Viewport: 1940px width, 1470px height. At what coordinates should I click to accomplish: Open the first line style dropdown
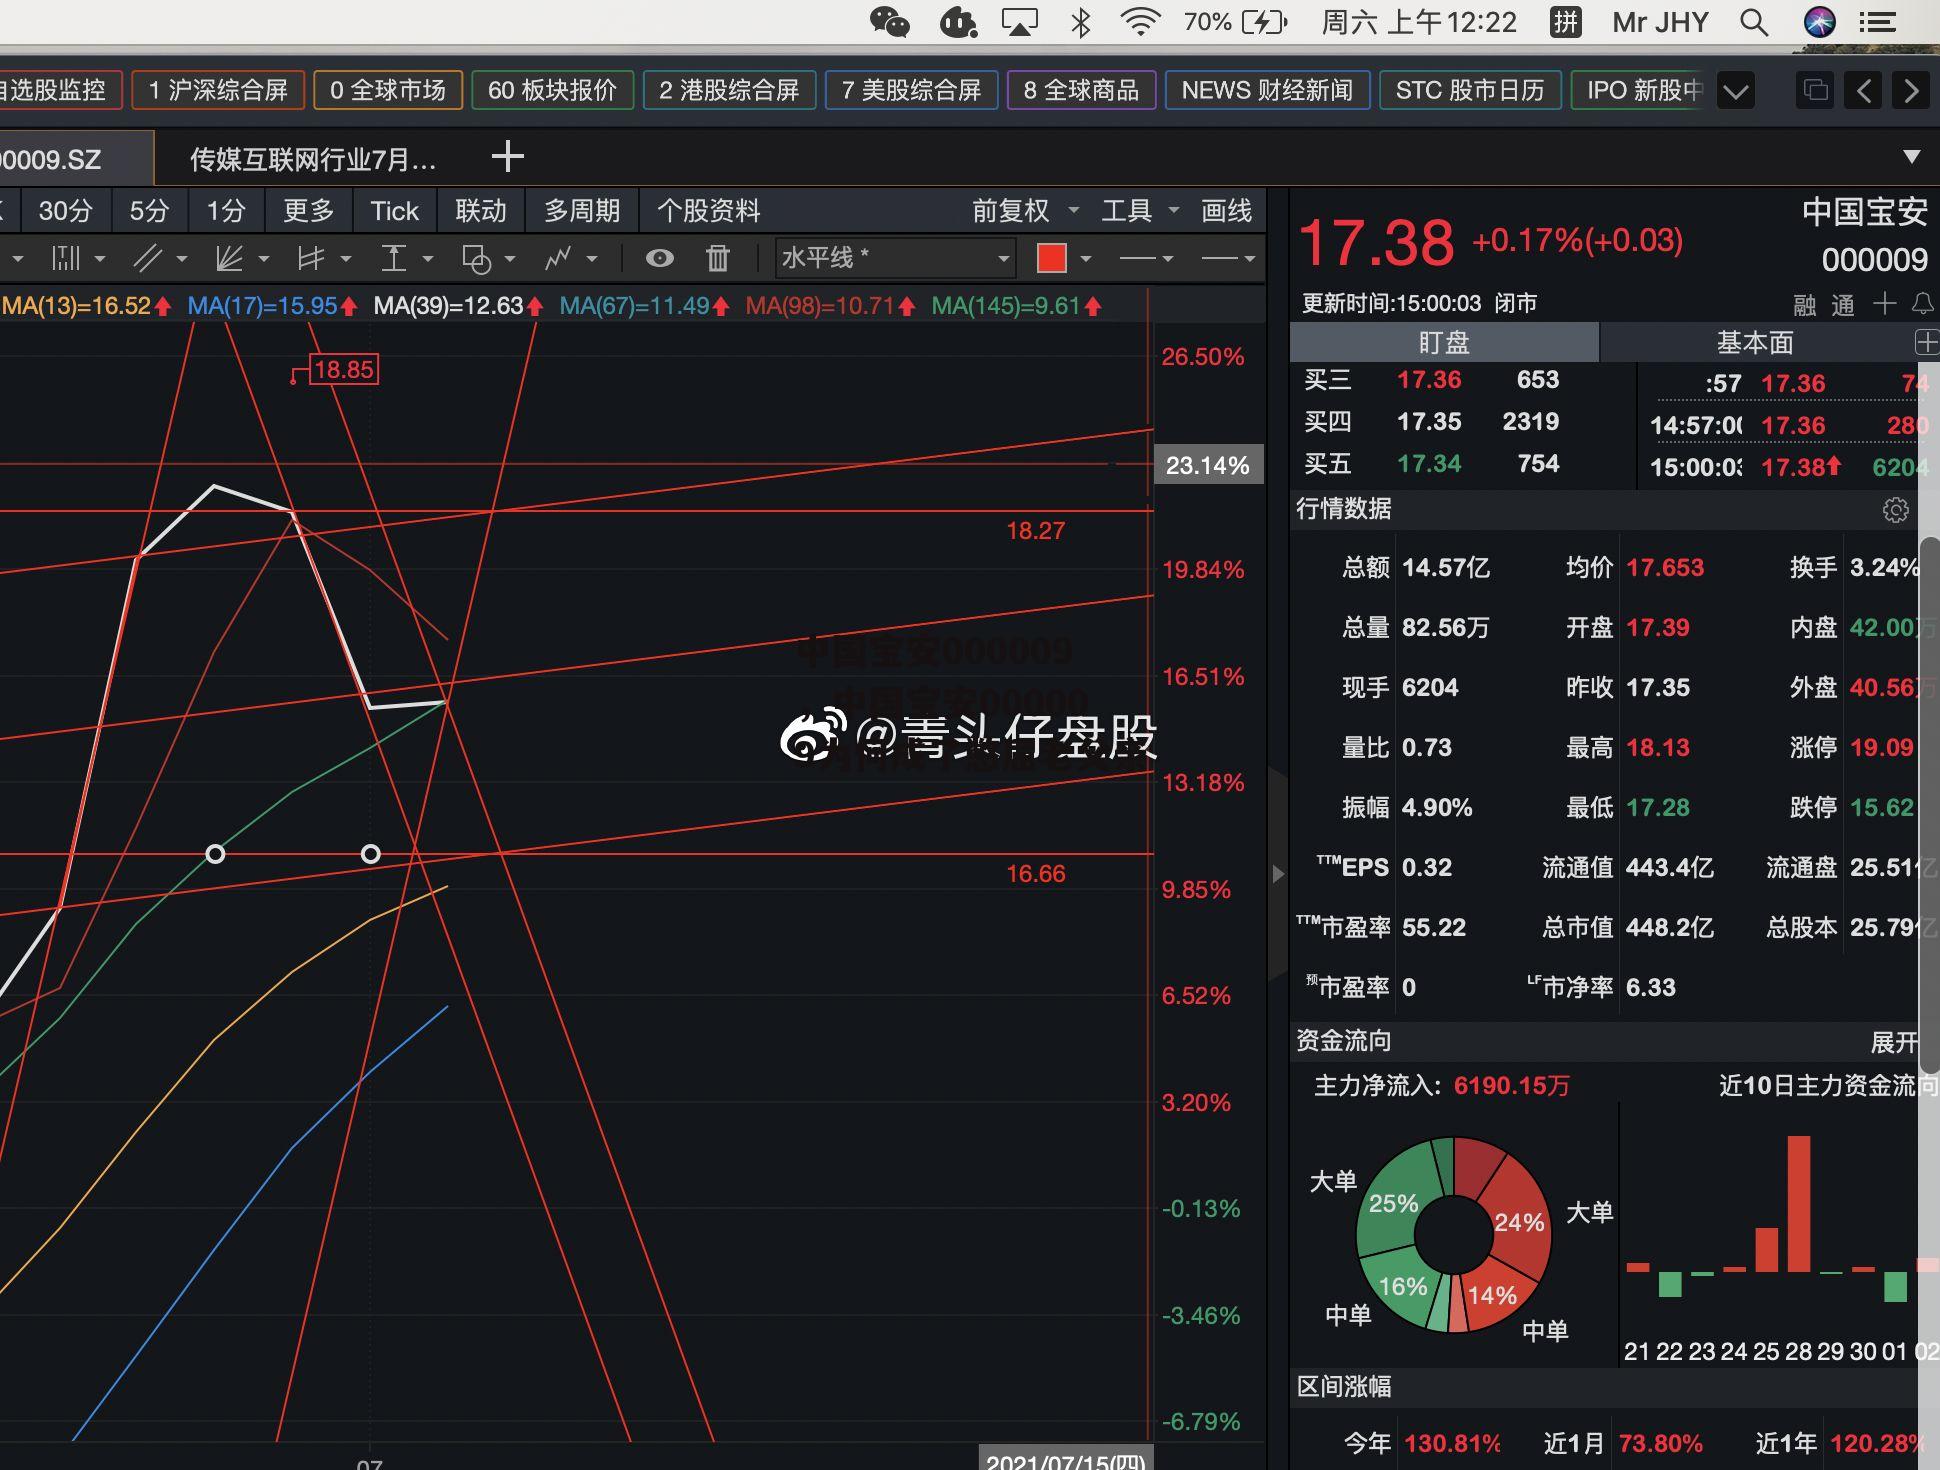(x=1146, y=259)
